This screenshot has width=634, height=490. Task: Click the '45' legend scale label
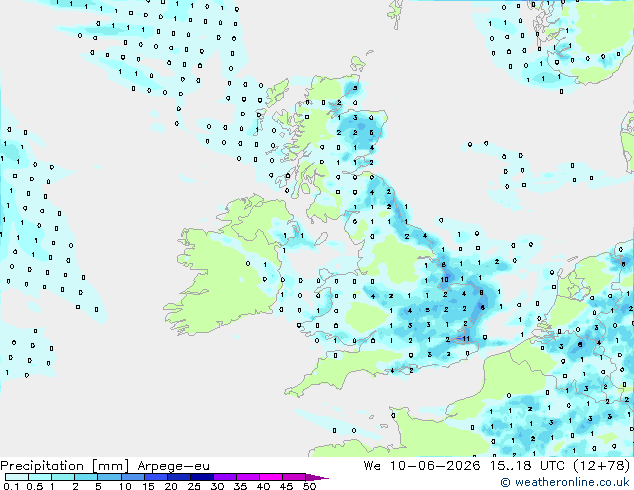tap(286, 486)
